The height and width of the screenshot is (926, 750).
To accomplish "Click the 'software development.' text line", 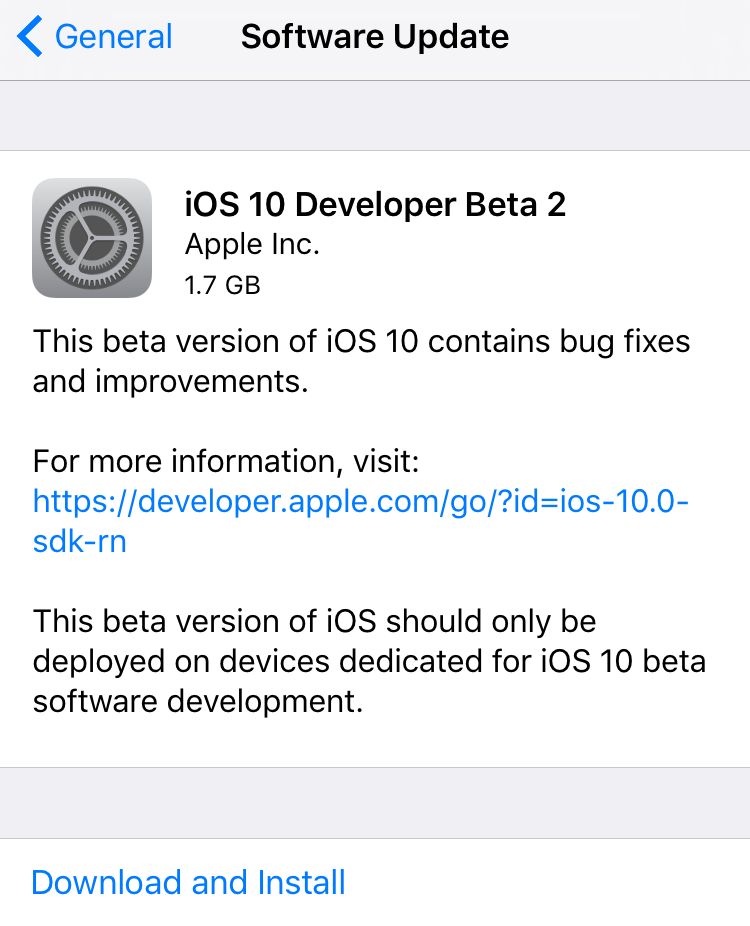I will click(197, 701).
